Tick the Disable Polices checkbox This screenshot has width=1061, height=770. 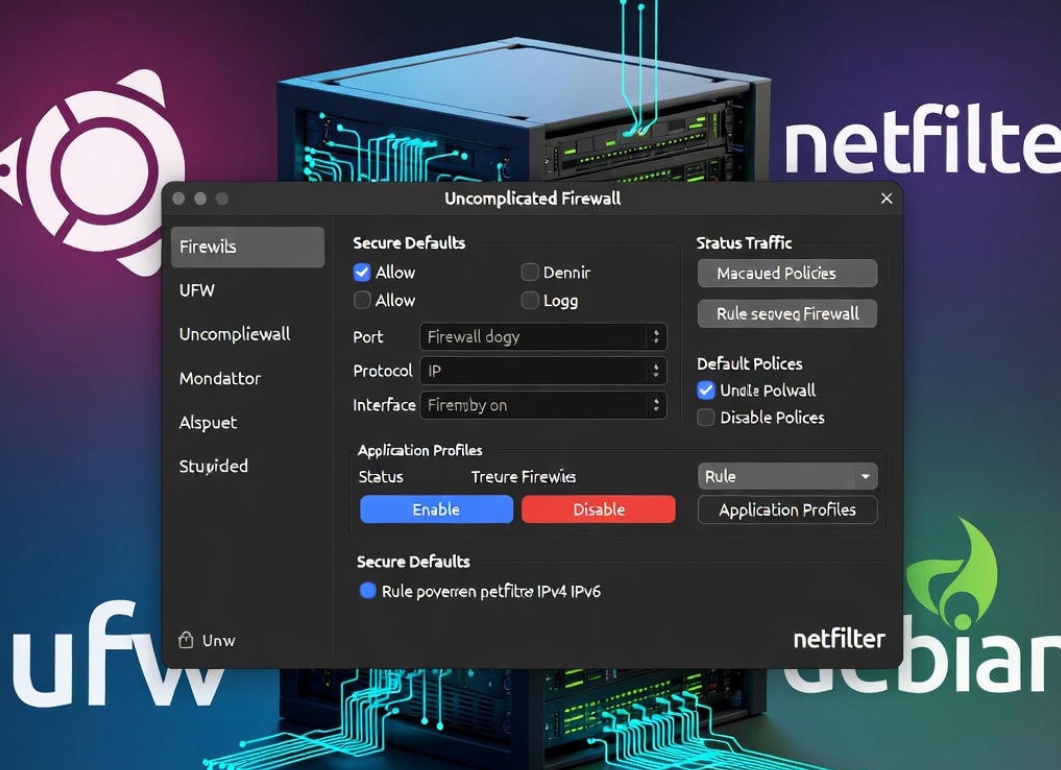[x=706, y=417]
